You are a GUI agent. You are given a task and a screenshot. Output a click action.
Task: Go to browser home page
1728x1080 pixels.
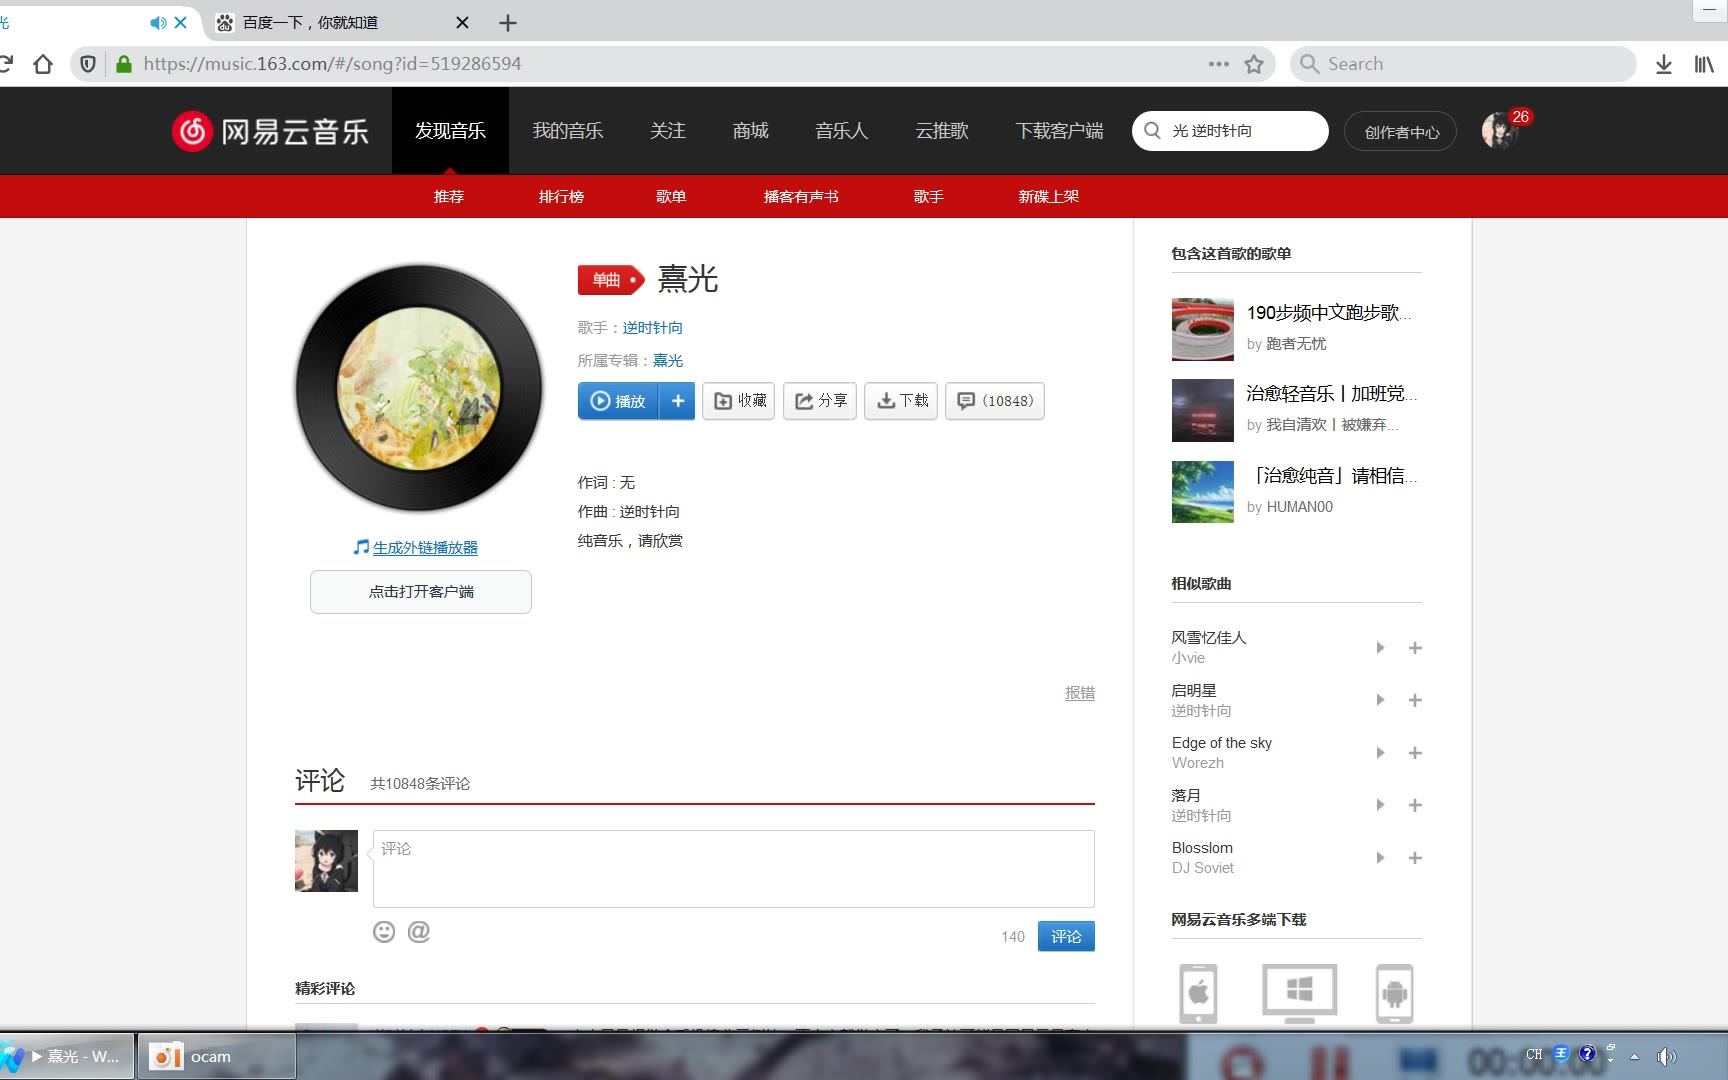tap(43, 64)
